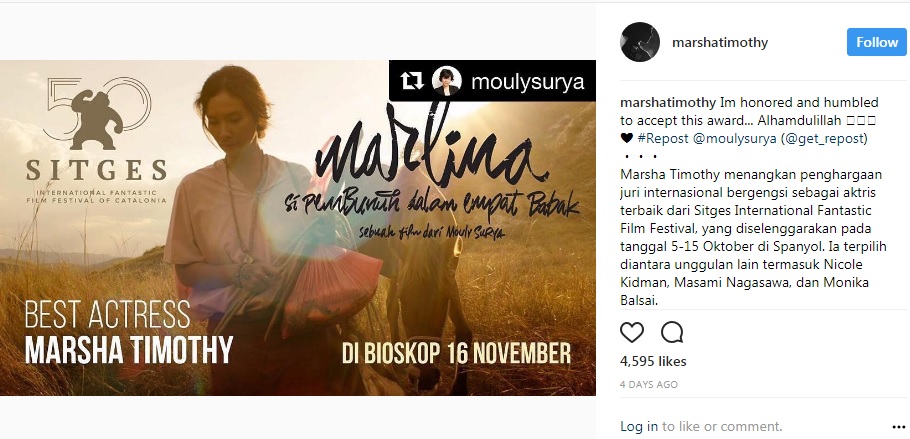View the 4,595 likes list
Screen dimensions: 910x439
[653, 361]
